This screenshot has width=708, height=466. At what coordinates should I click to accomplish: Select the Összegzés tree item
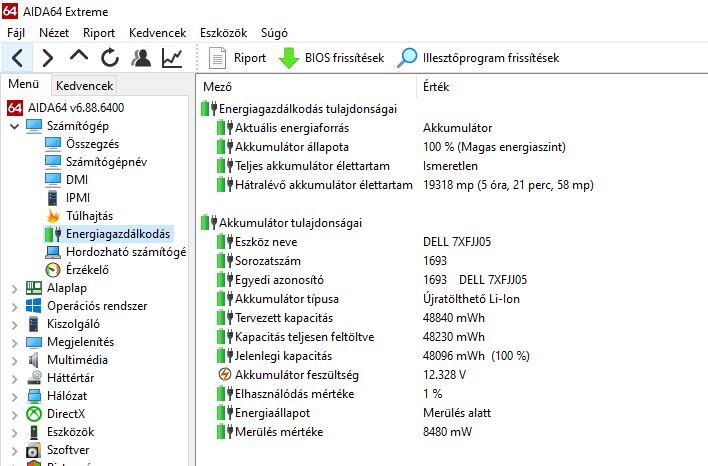point(93,144)
